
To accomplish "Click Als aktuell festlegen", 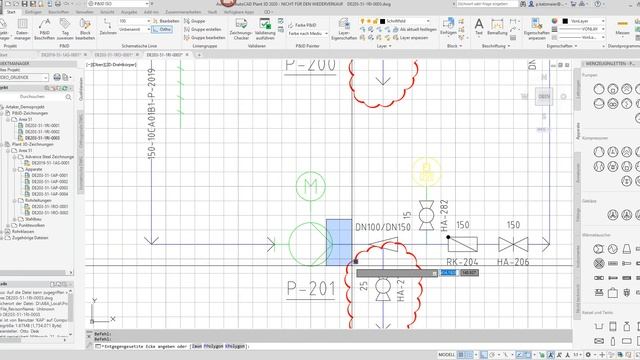I will [415, 29].
